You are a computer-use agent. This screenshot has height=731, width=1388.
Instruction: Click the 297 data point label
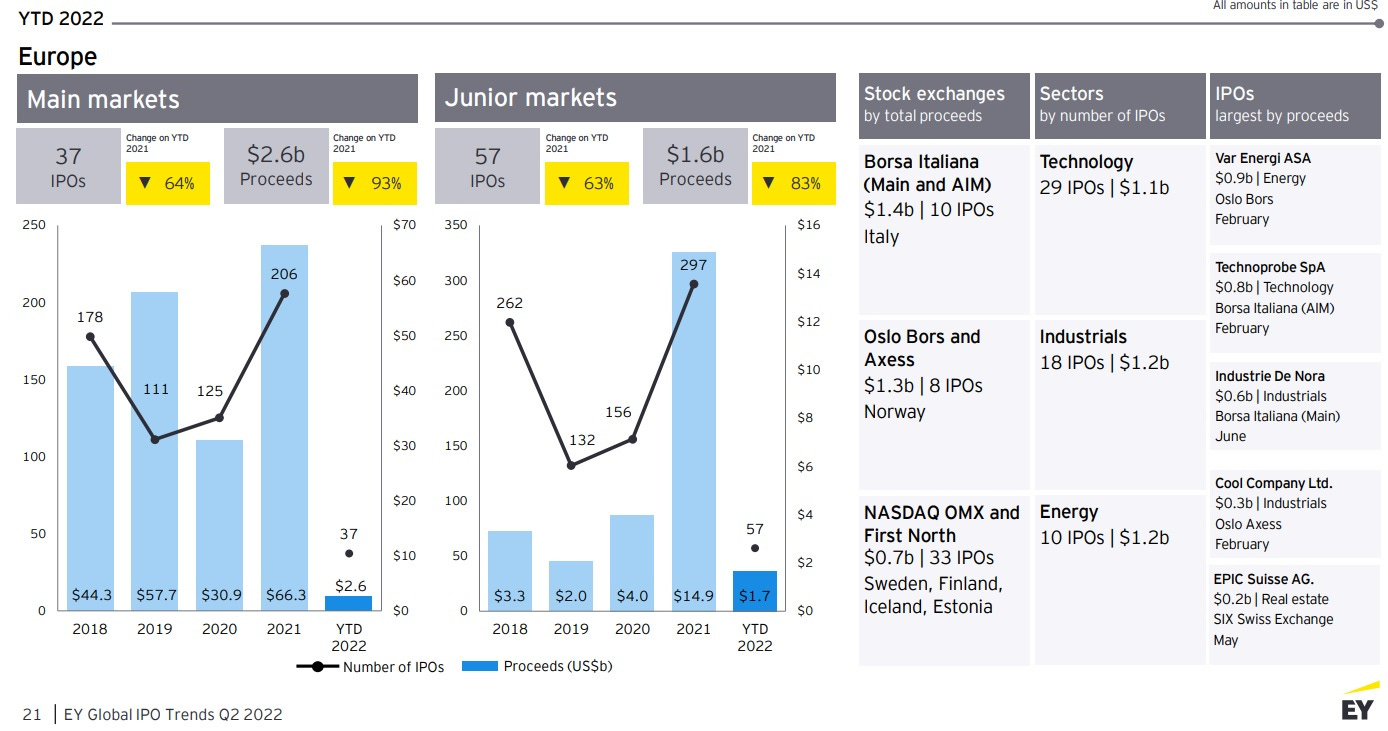coord(693,265)
